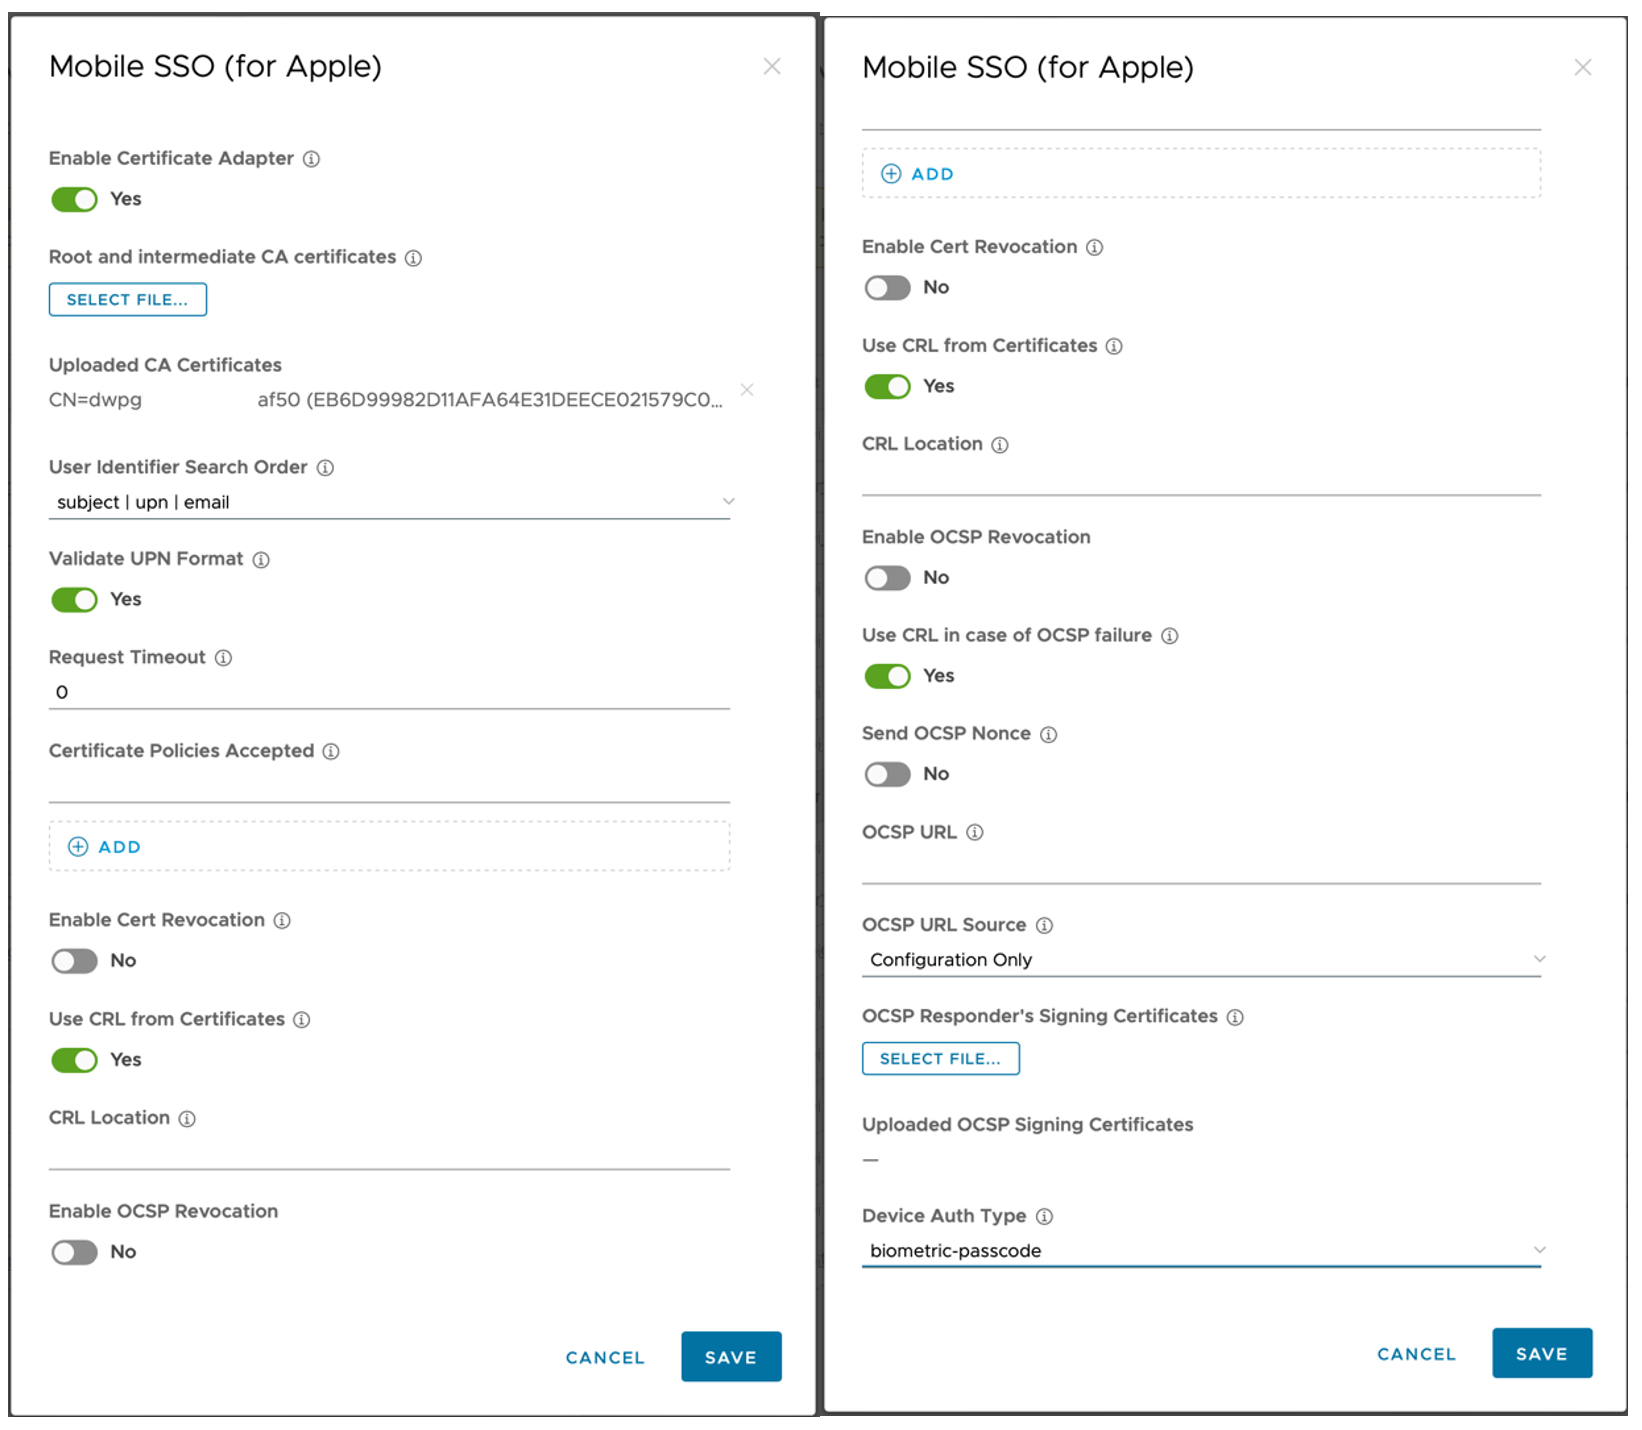The height and width of the screenshot is (1430, 1642).
Task: Click info icon beside Enable Certificate Adapter
Action: 311,159
